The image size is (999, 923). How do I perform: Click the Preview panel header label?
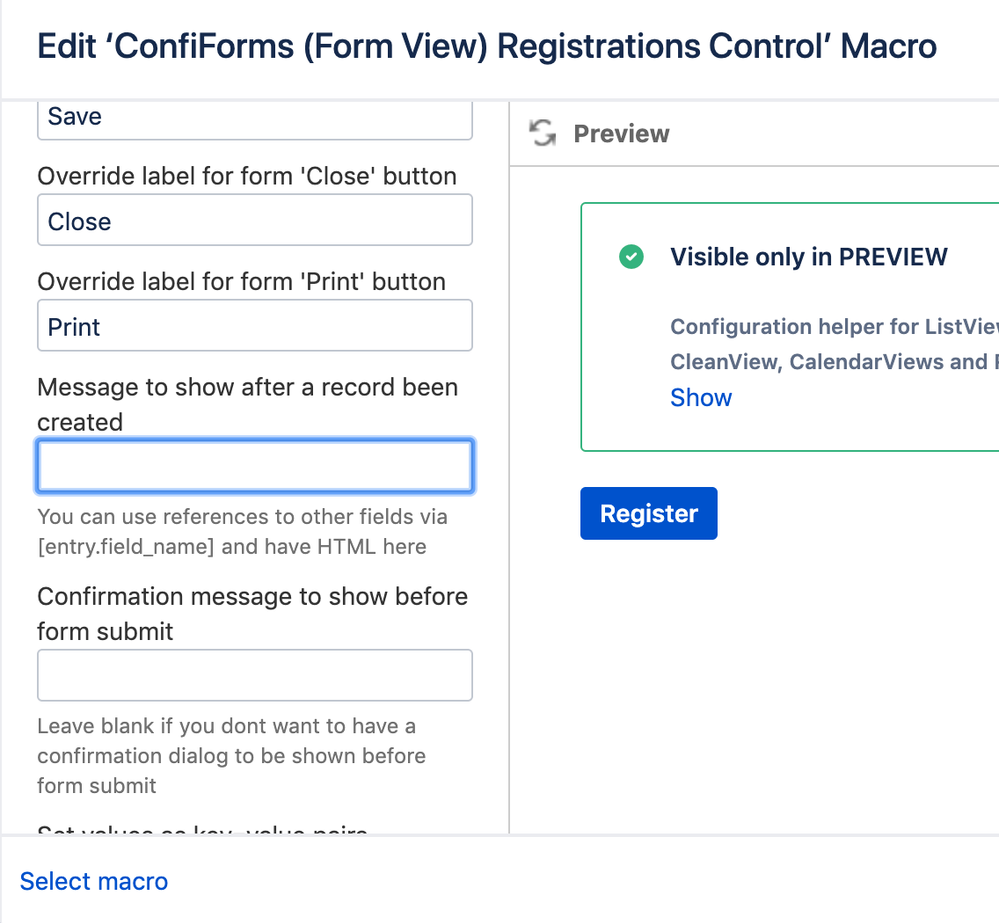click(620, 134)
